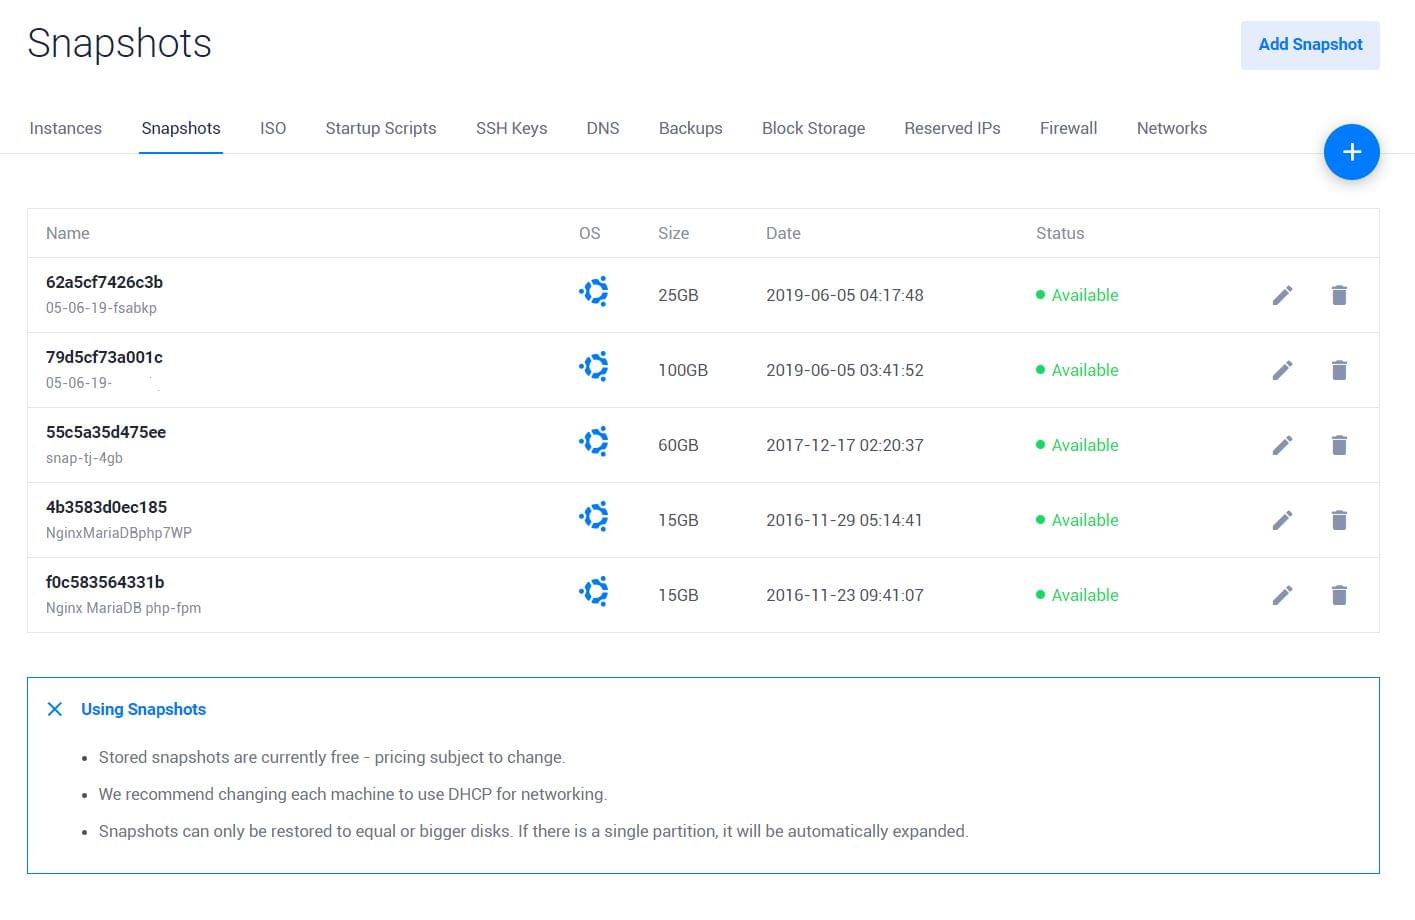Delete the snap-tj-4gb snapshot

point(1339,445)
